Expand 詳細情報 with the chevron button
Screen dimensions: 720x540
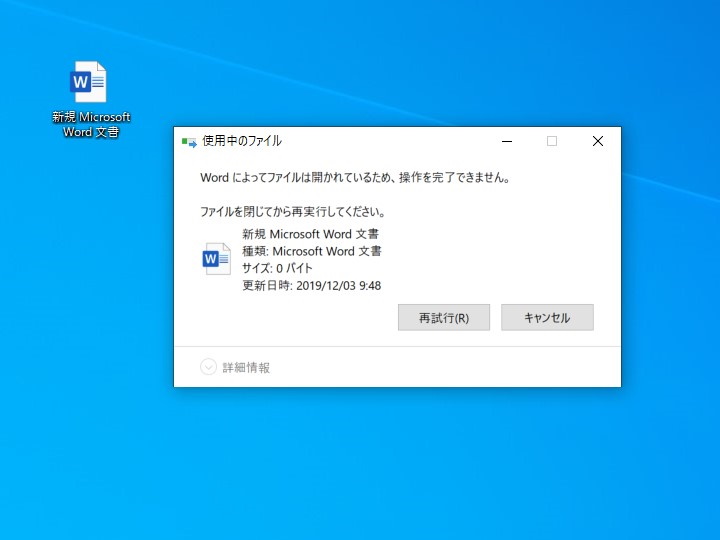click(208, 367)
